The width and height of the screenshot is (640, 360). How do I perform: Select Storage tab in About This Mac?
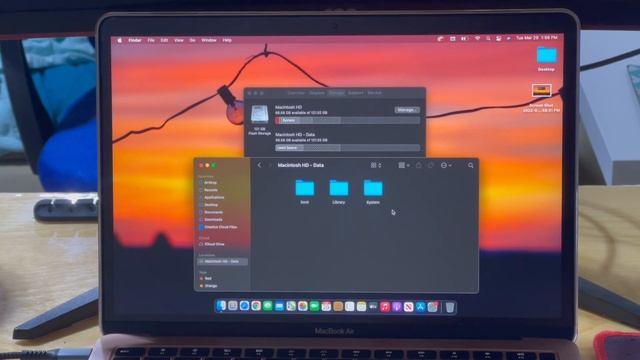(x=336, y=93)
